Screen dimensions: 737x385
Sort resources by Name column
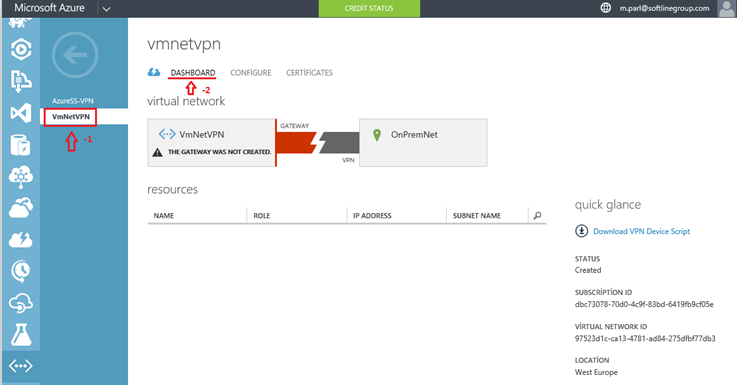pyautogui.click(x=164, y=216)
